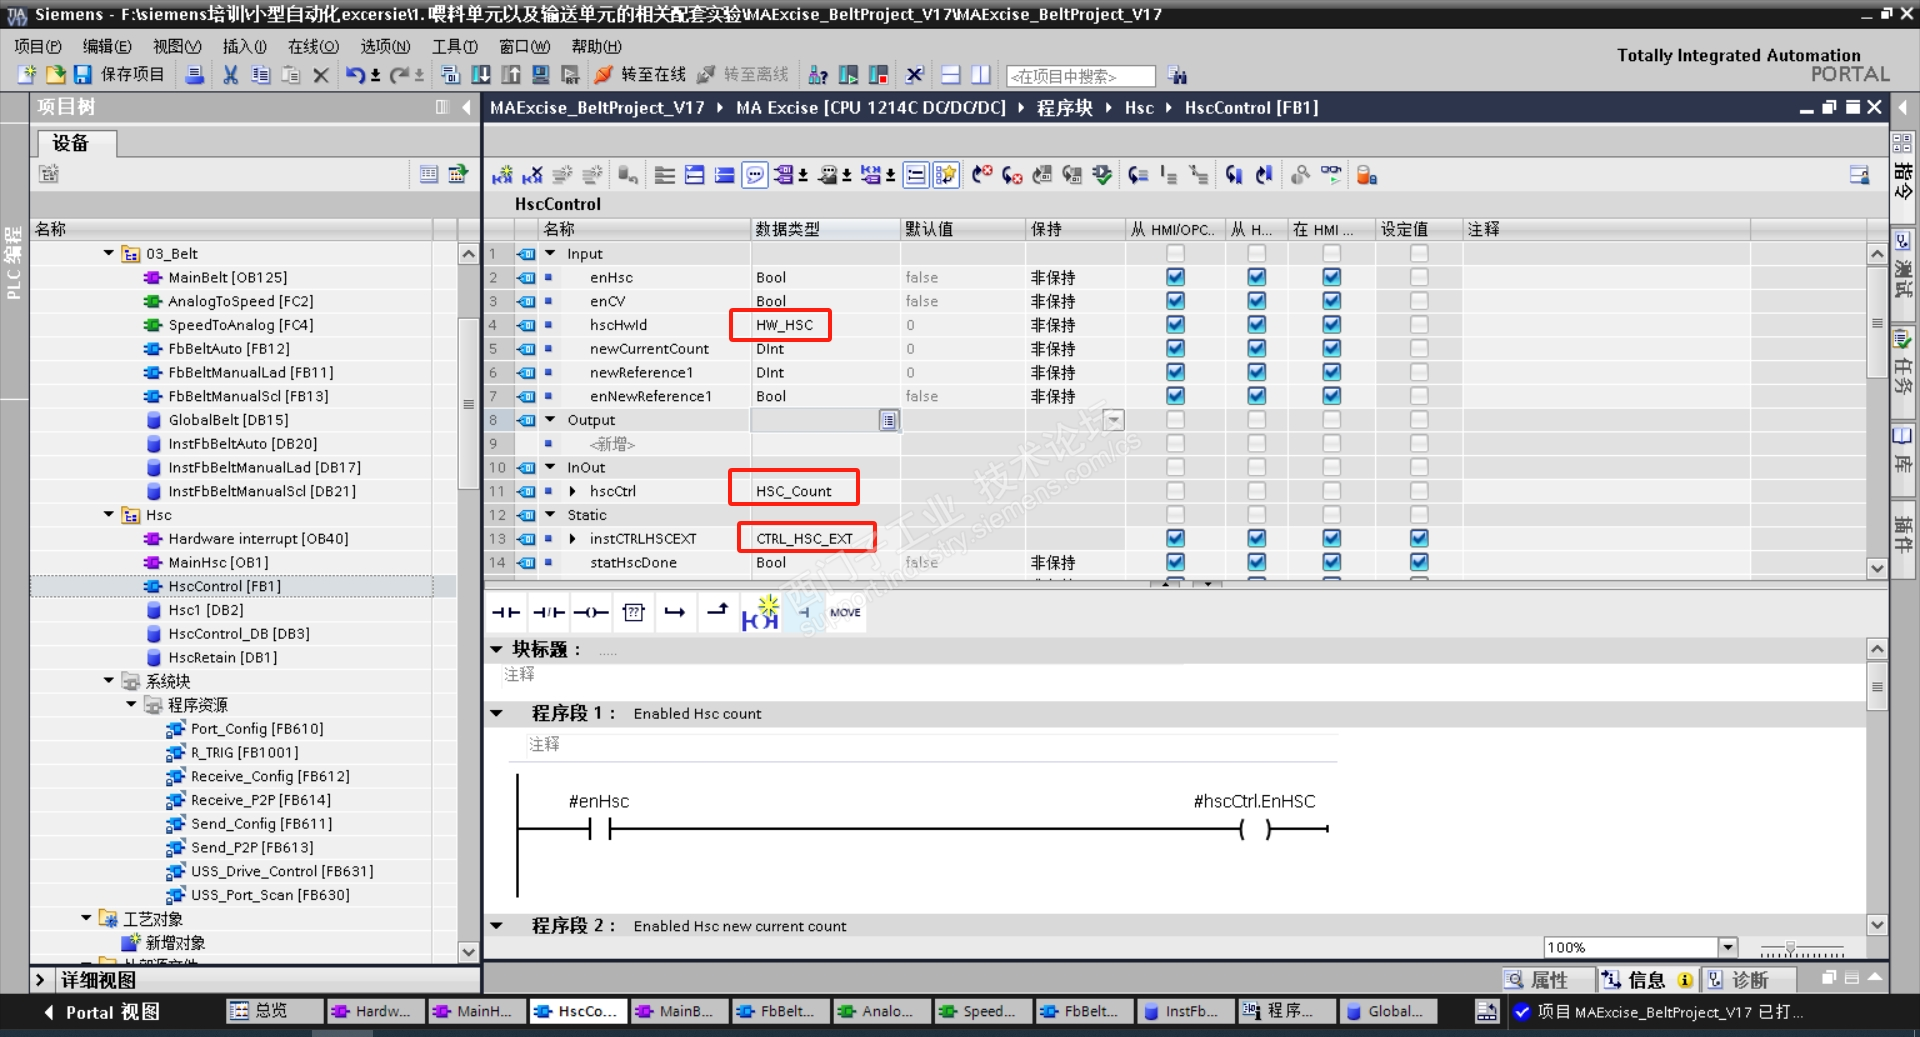1920x1037 pixels.
Task: Click the open branch icon
Action: 676,612
